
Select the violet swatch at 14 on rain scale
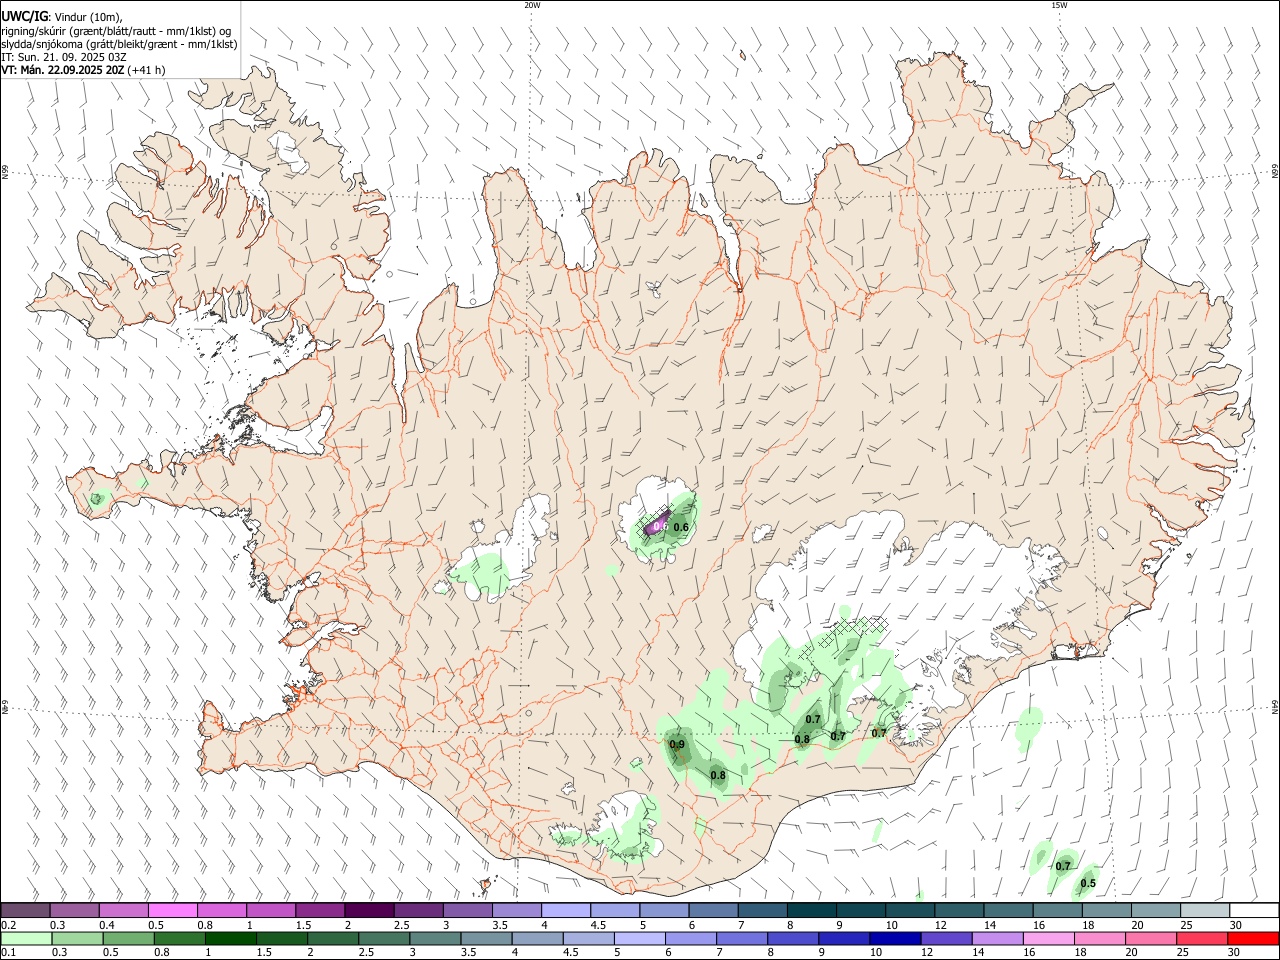(997, 939)
